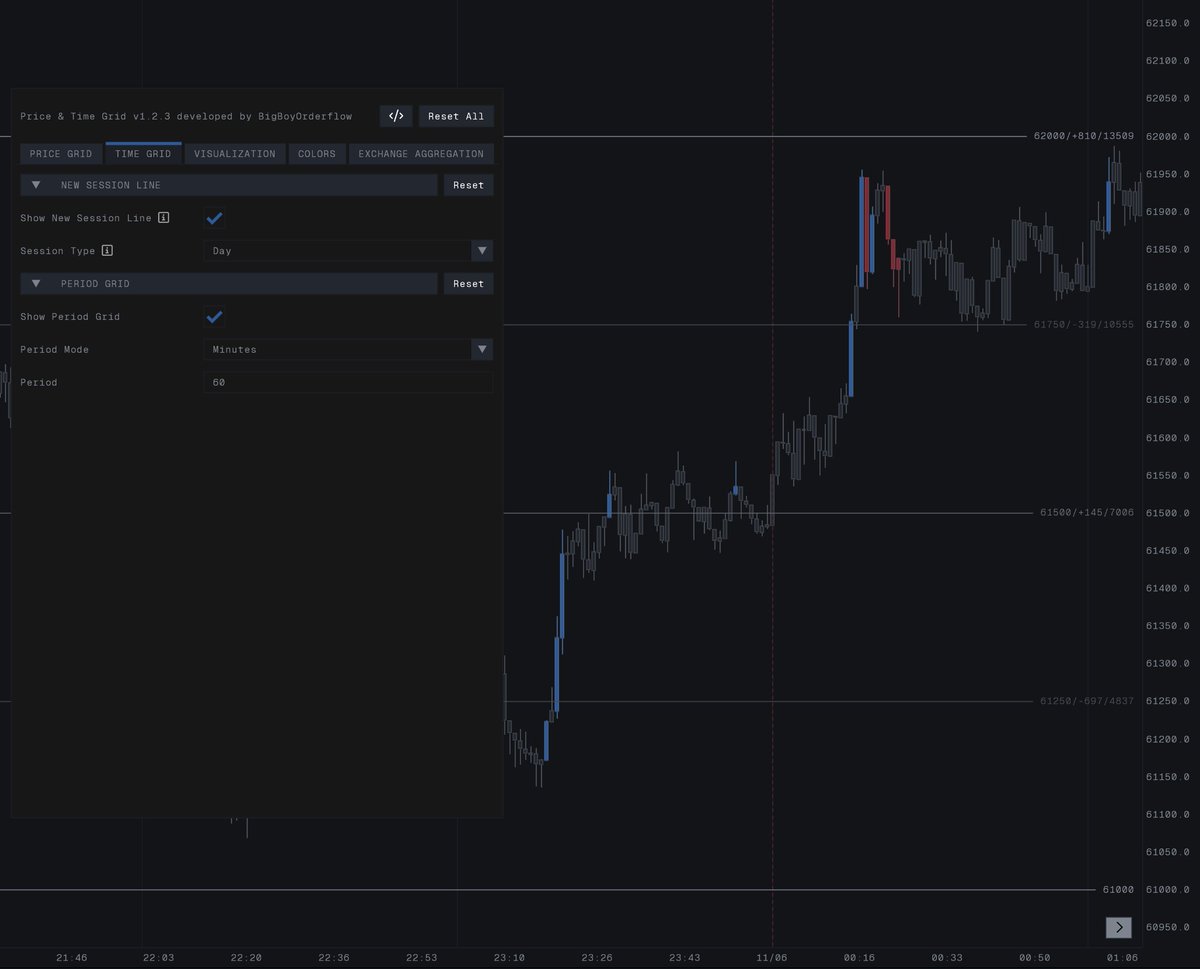The height and width of the screenshot is (969, 1200).
Task: Click the Reset All button
Action: point(456,116)
